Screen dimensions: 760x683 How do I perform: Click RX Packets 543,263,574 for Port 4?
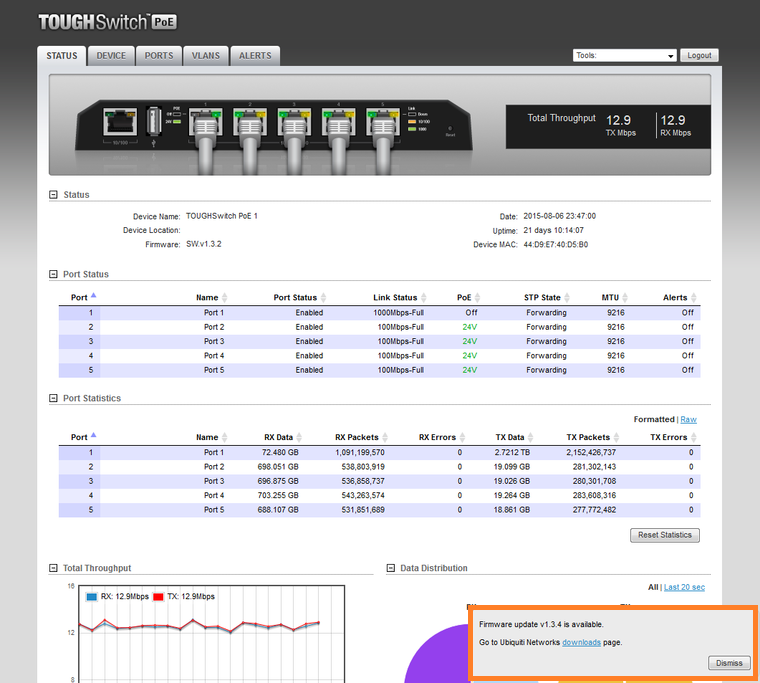coord(363,495)
